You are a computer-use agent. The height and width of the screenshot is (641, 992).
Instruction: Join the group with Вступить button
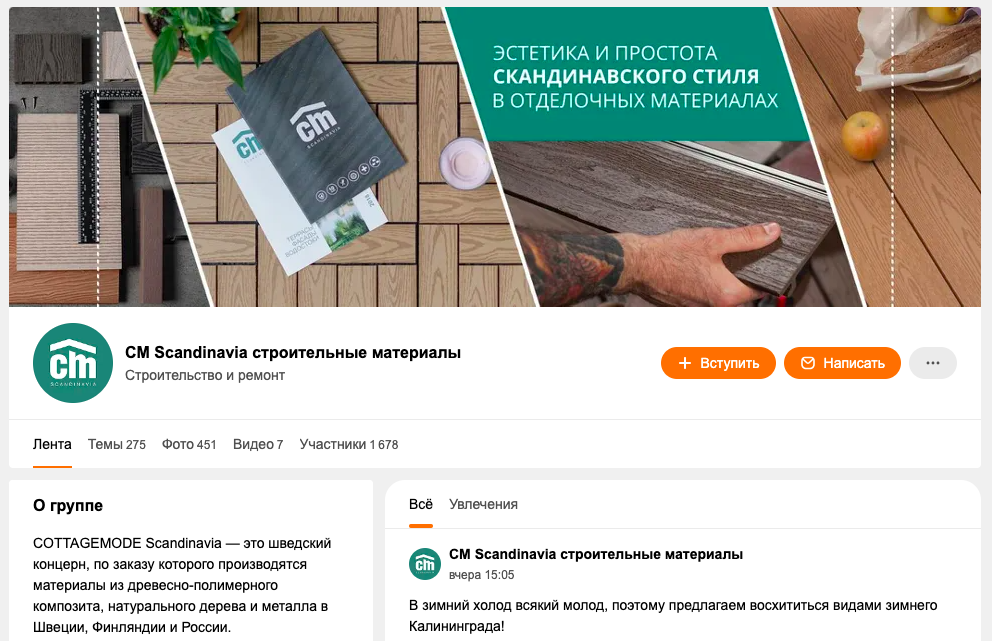click(718, 363)
